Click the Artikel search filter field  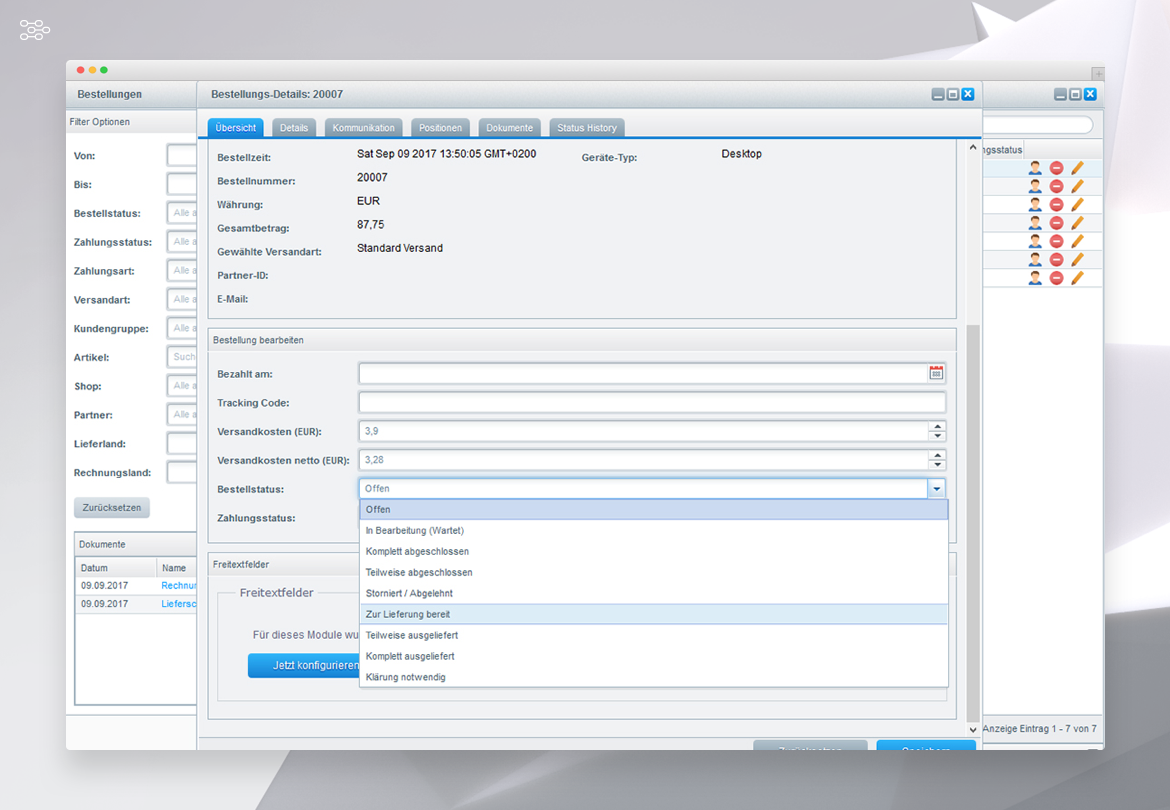181,357
